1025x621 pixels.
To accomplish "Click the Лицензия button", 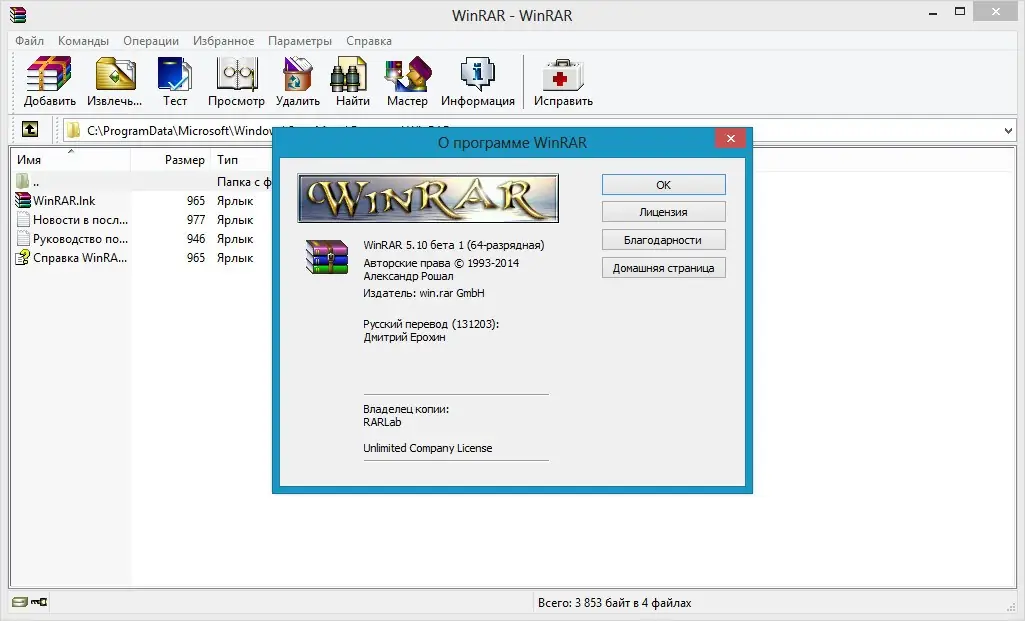I will click(x=663, y=211).
